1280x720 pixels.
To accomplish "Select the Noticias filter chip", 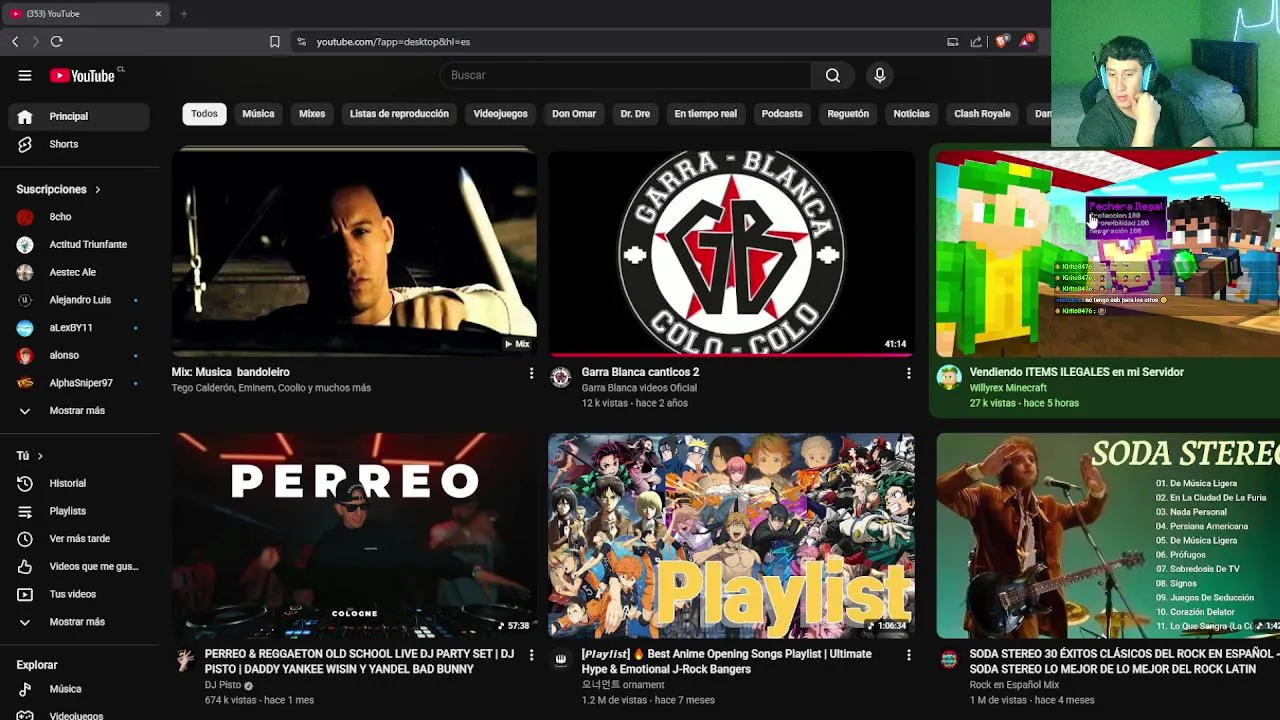I will click(x=911, y=114).
